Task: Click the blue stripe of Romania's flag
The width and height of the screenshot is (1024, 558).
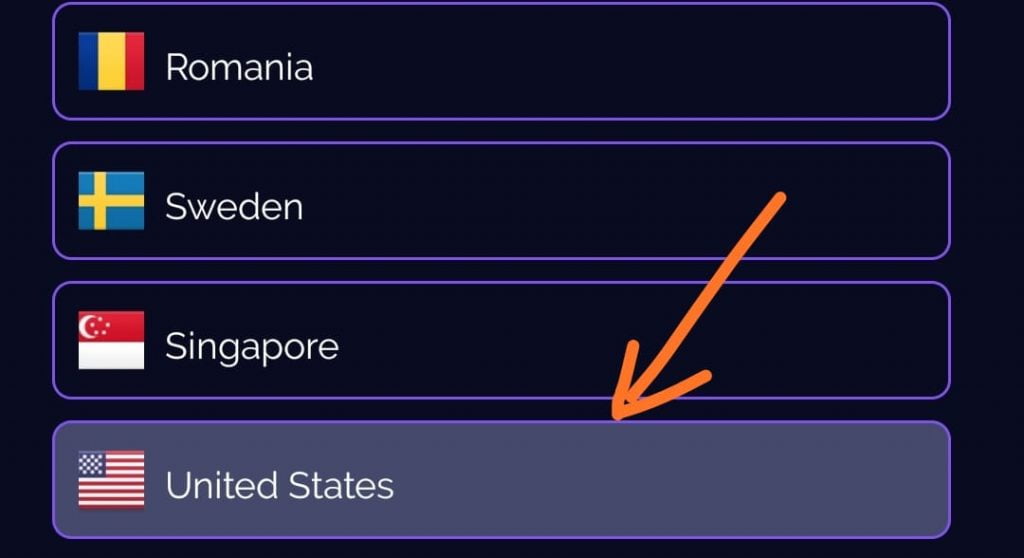Action: click(90, 61)
